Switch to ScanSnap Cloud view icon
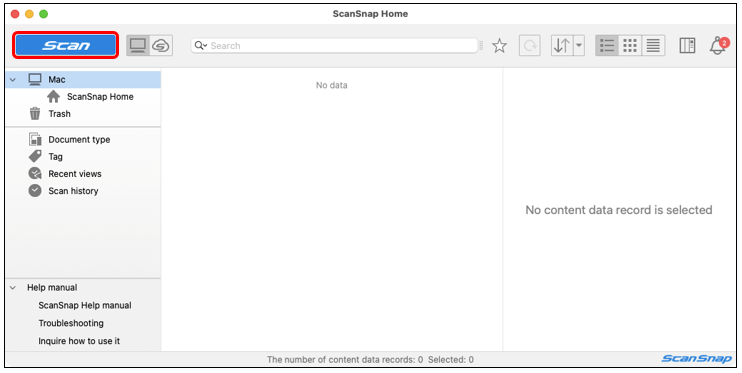Viewport: 742px width, 373px height. click(161, 45)
